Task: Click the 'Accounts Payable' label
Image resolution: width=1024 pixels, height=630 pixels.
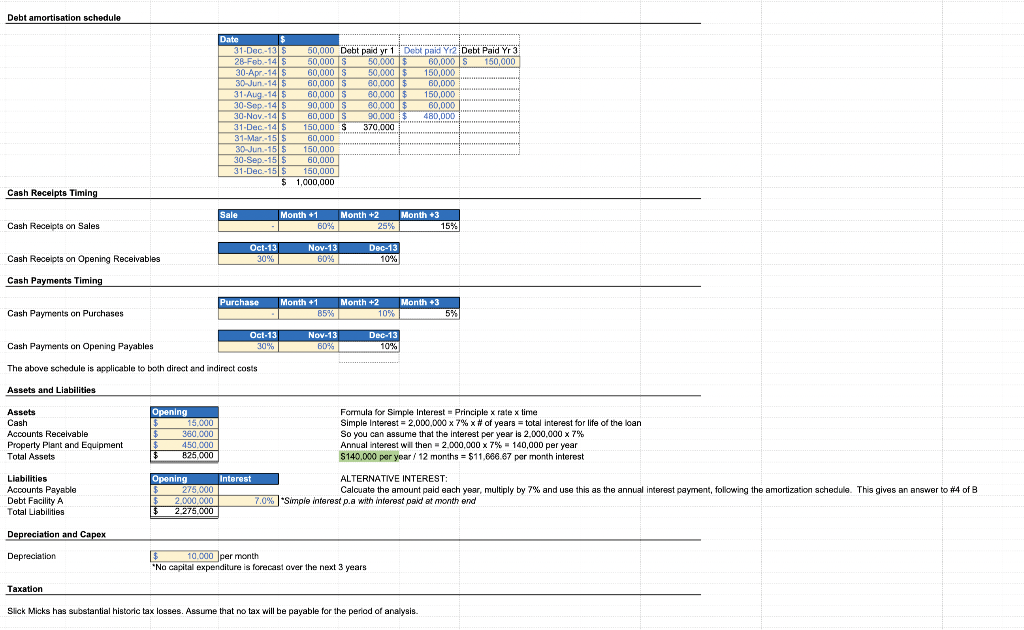Action: [42, 490]
